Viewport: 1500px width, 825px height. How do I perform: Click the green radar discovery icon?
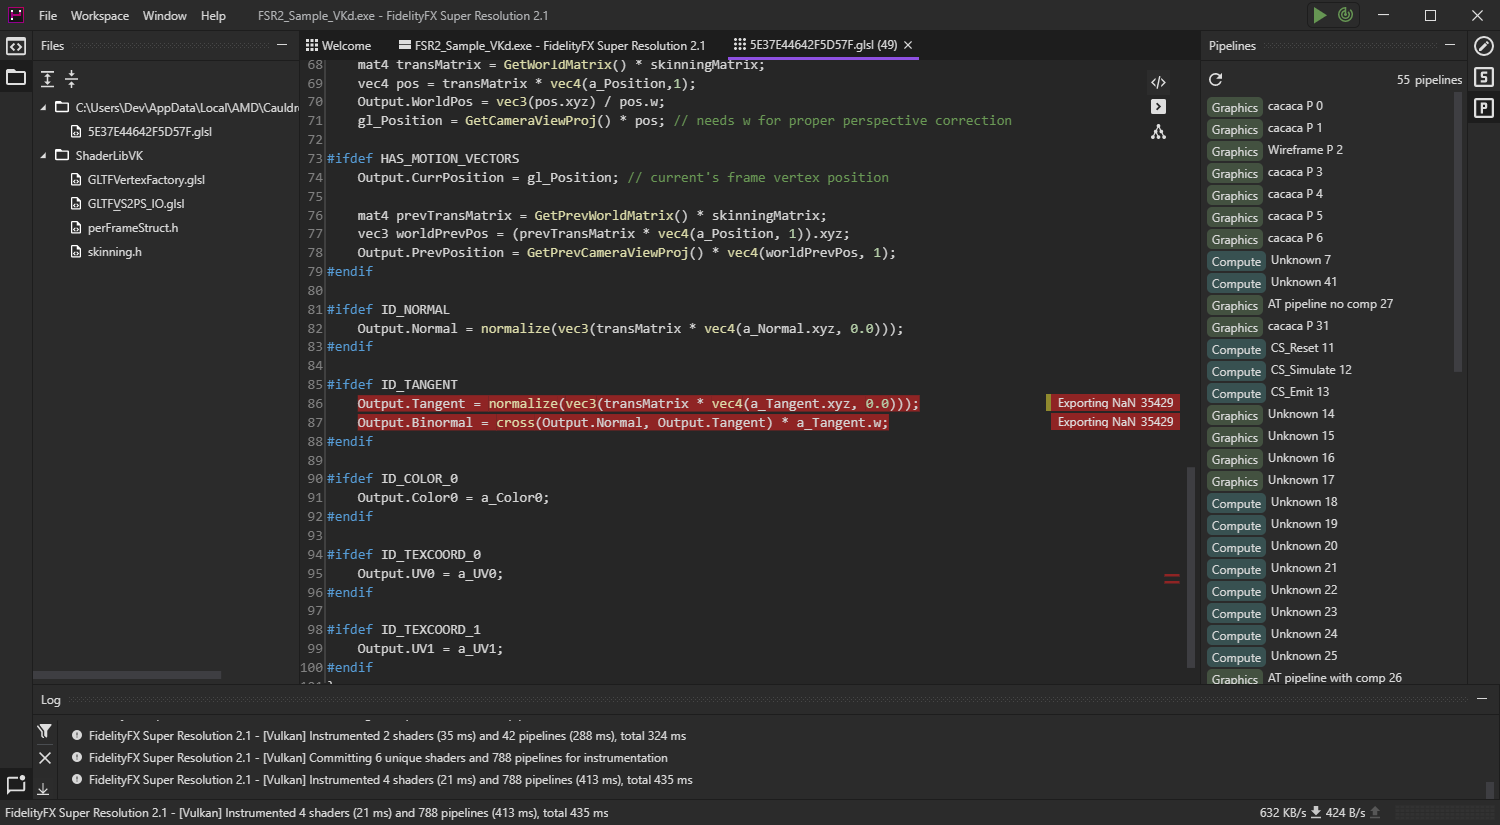coord(1346,15)
